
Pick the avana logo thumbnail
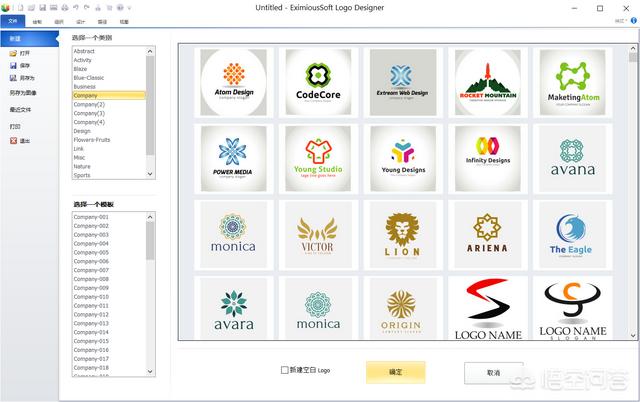[x=573, y=158]
